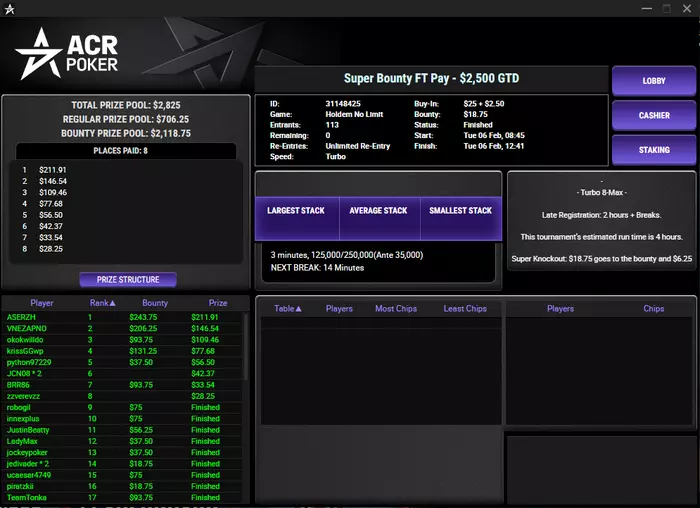
Task: Show the Prize Structure
Action: coord(128,279)
